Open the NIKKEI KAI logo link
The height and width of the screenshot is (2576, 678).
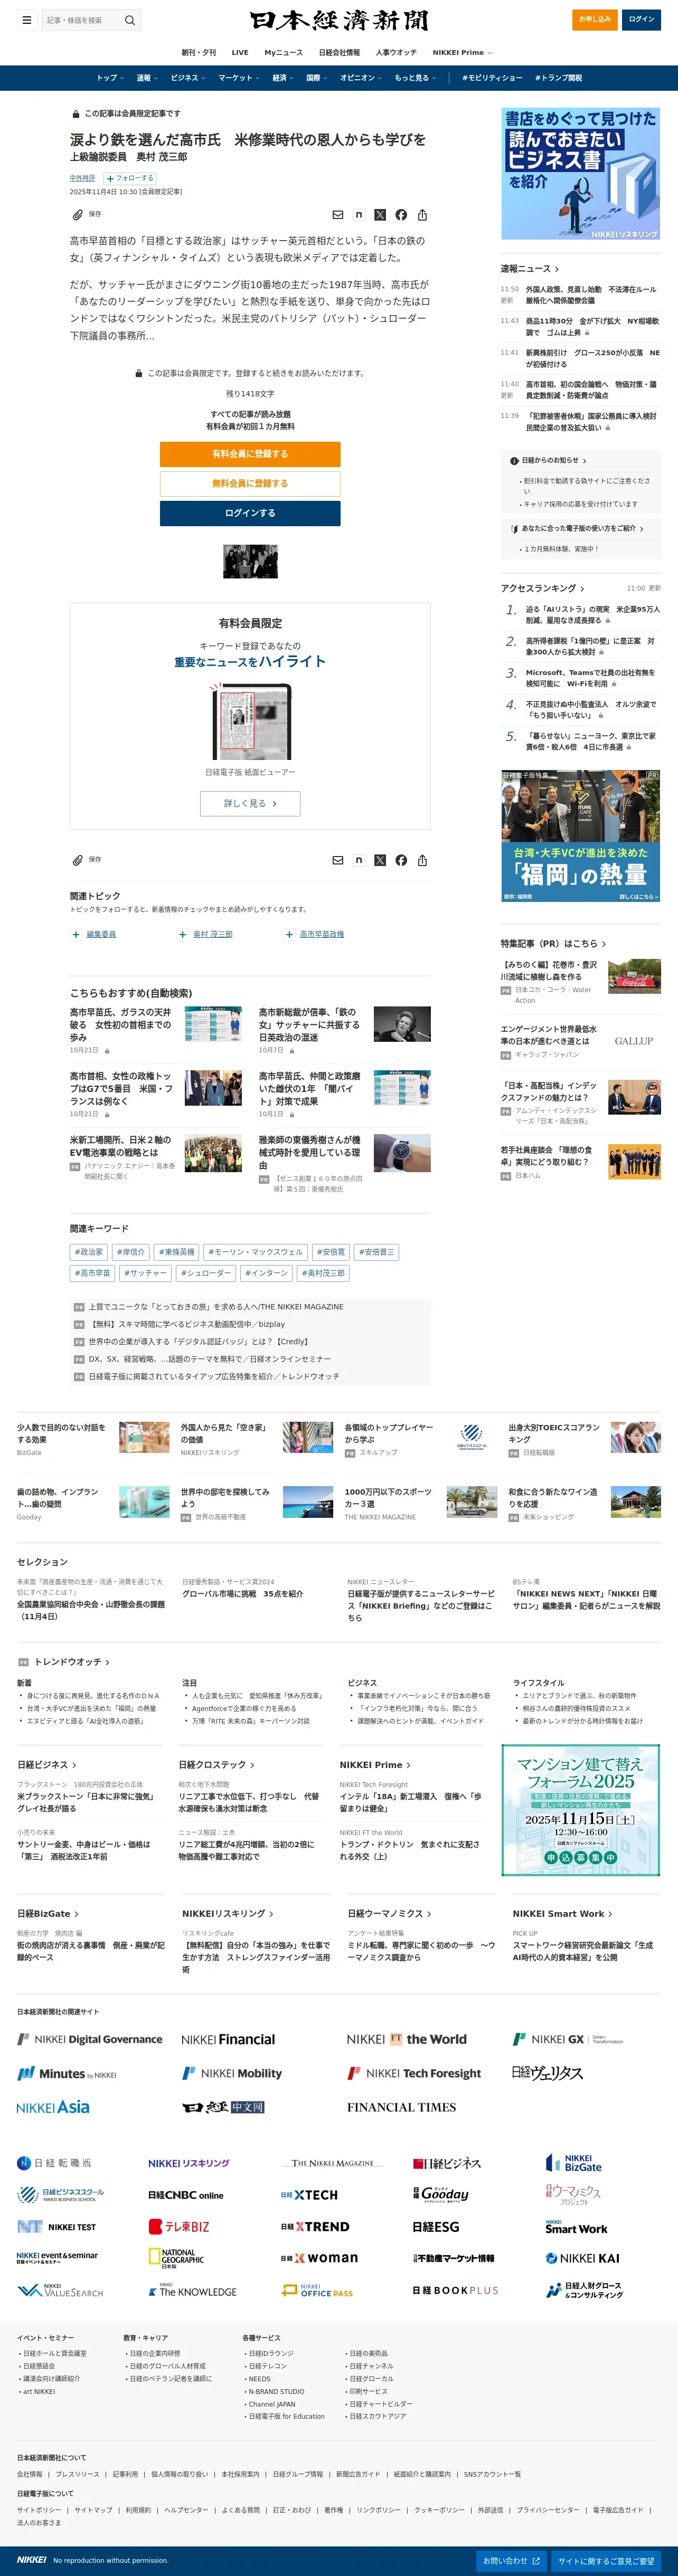point(582,2259)
